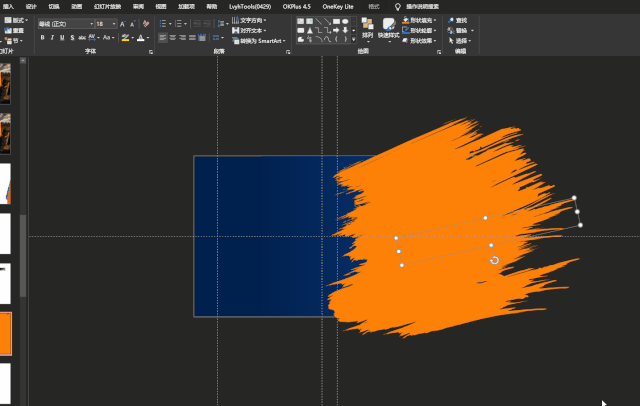Toggle strikethrough (abc) formatting
This screenshot has height=406, width=640.
pos(82,38)
